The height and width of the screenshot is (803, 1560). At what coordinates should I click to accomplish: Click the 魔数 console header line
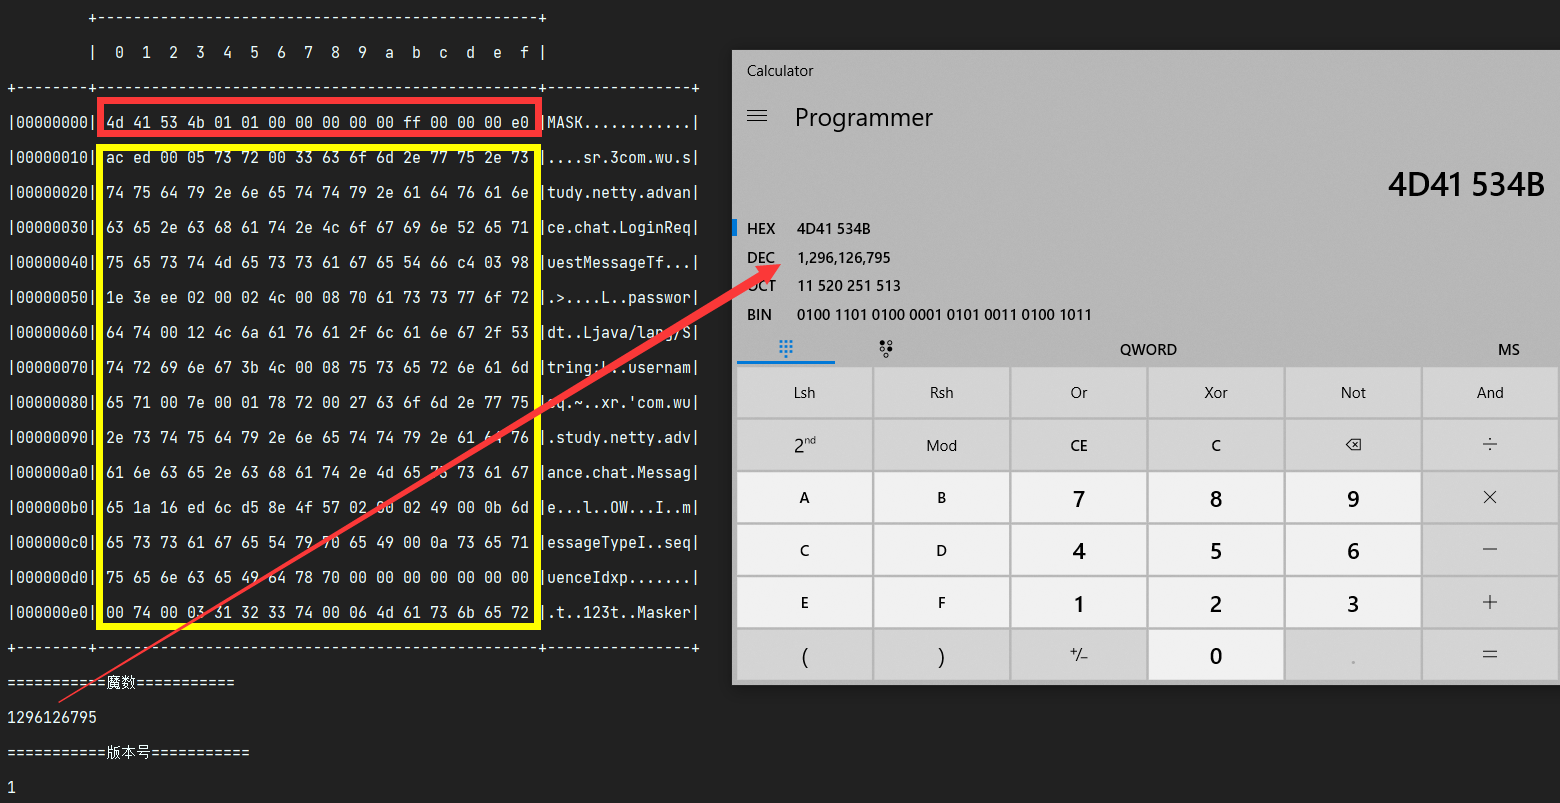point(120,683)
